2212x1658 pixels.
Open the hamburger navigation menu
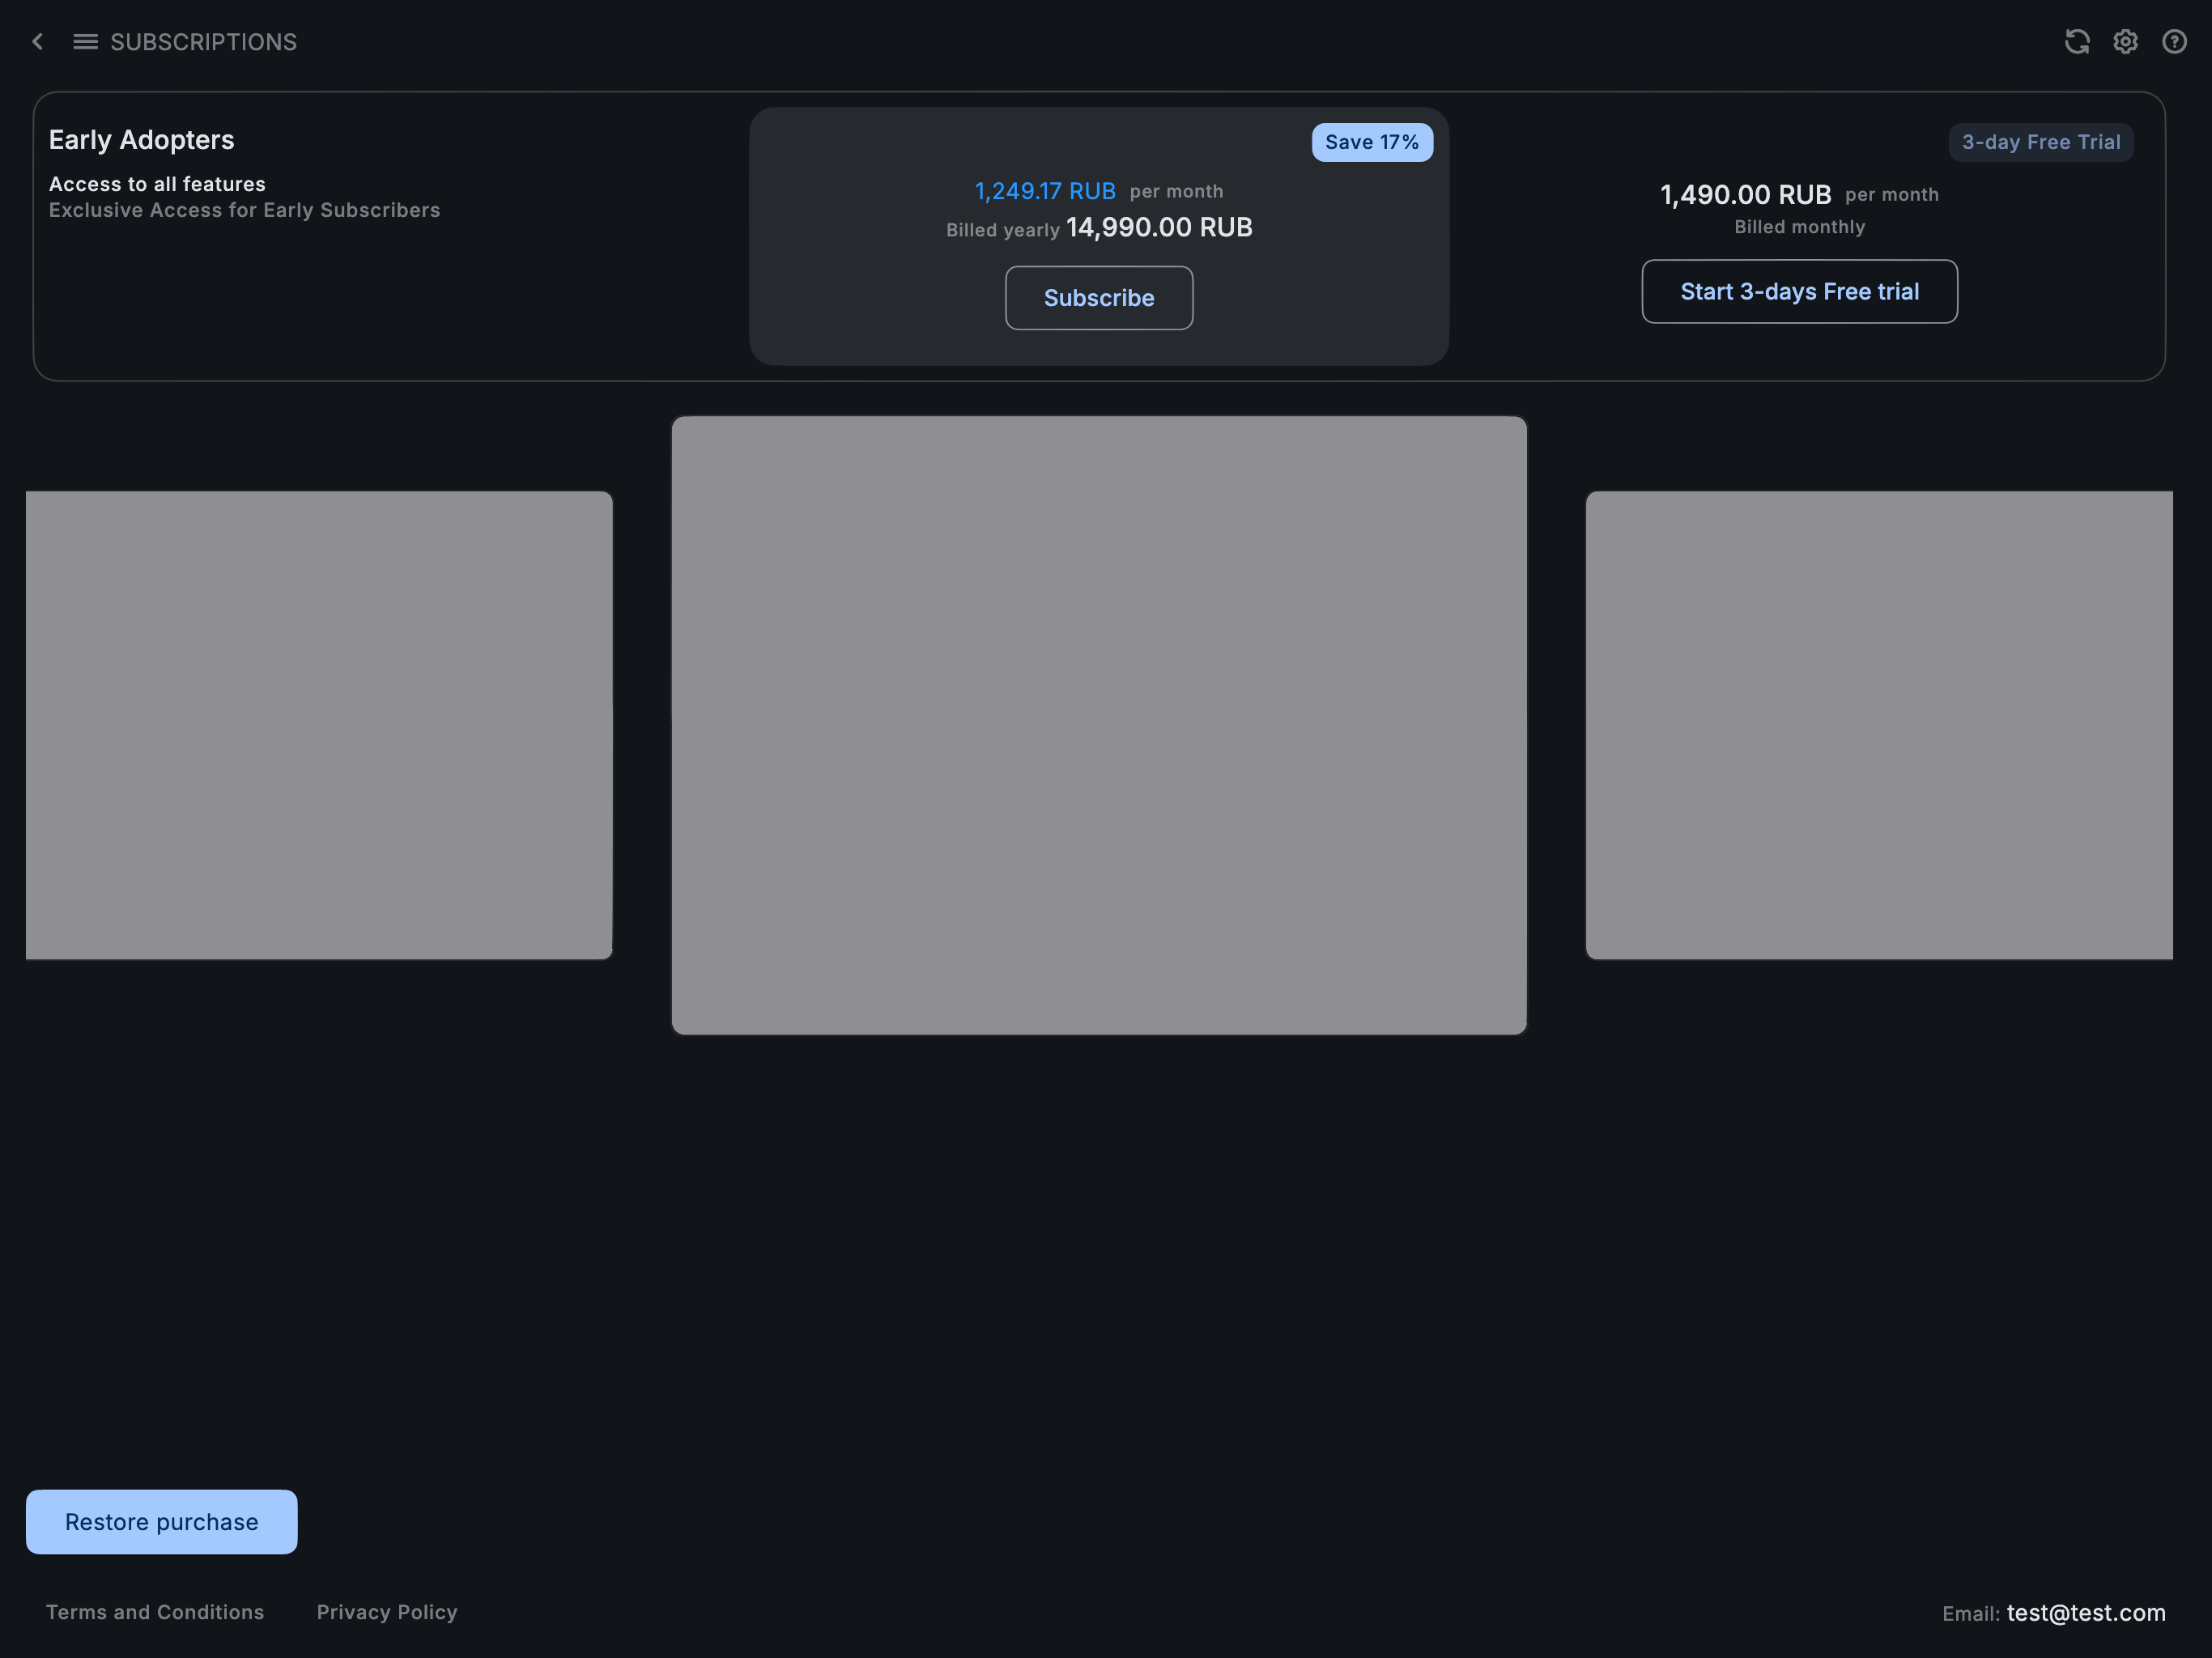tap(85, 41)
